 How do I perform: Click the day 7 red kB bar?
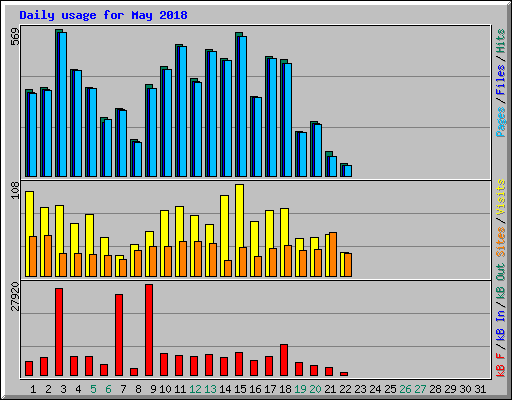pos(119,335)
